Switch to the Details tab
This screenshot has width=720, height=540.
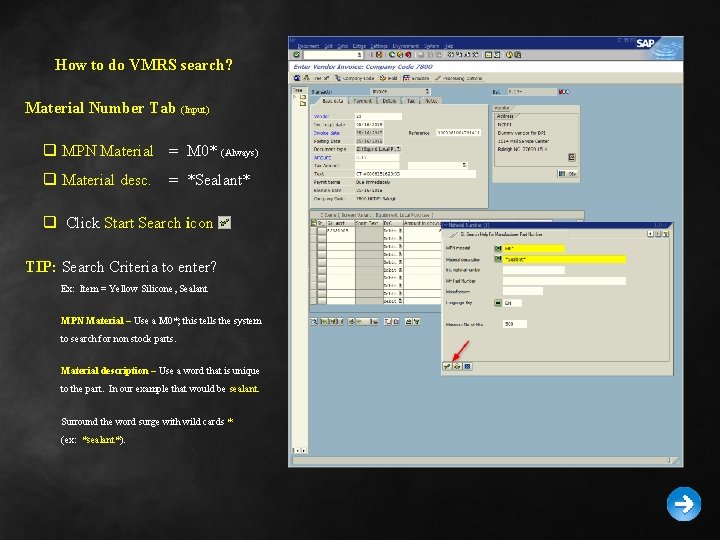click(389, 101)
